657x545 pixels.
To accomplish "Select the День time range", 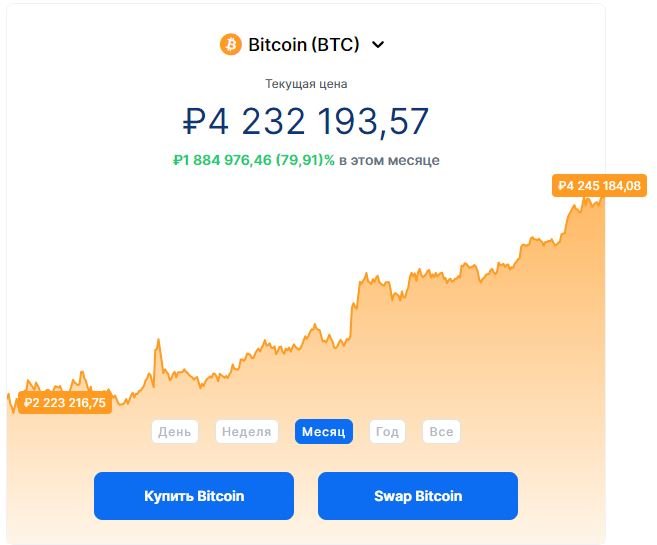I will [174, 431].
